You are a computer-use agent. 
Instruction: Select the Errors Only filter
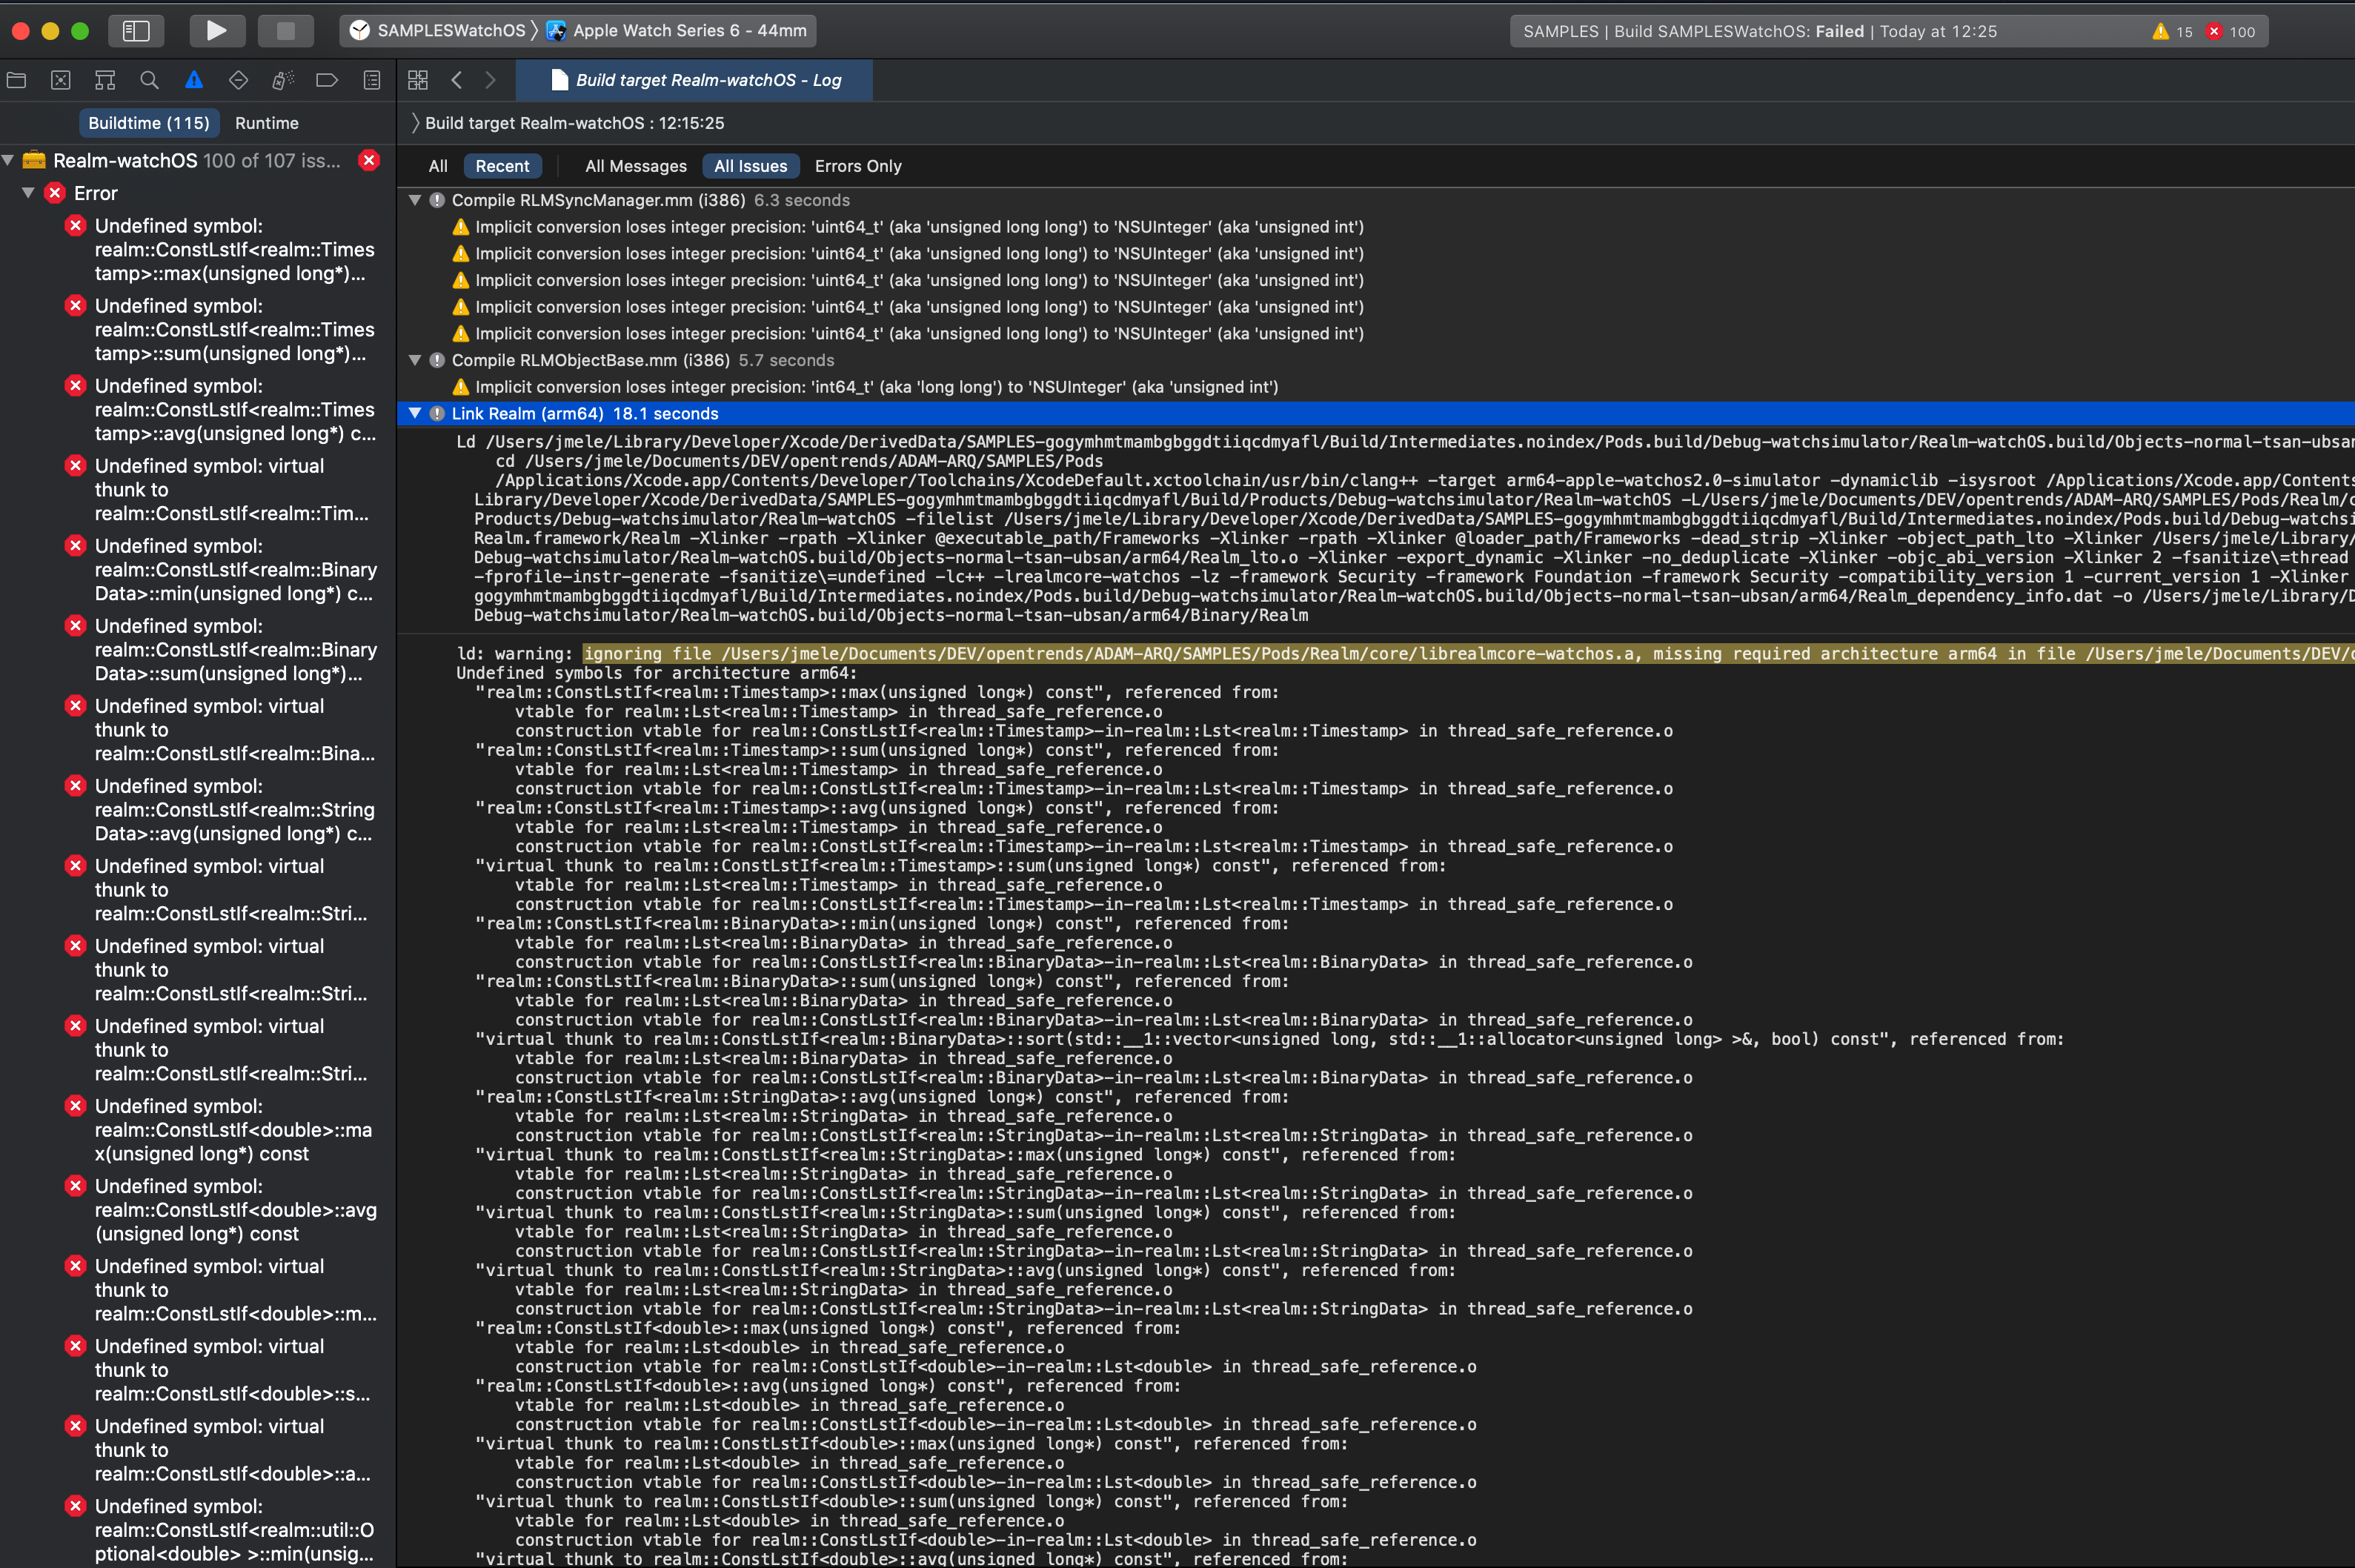tap(857, 166)
